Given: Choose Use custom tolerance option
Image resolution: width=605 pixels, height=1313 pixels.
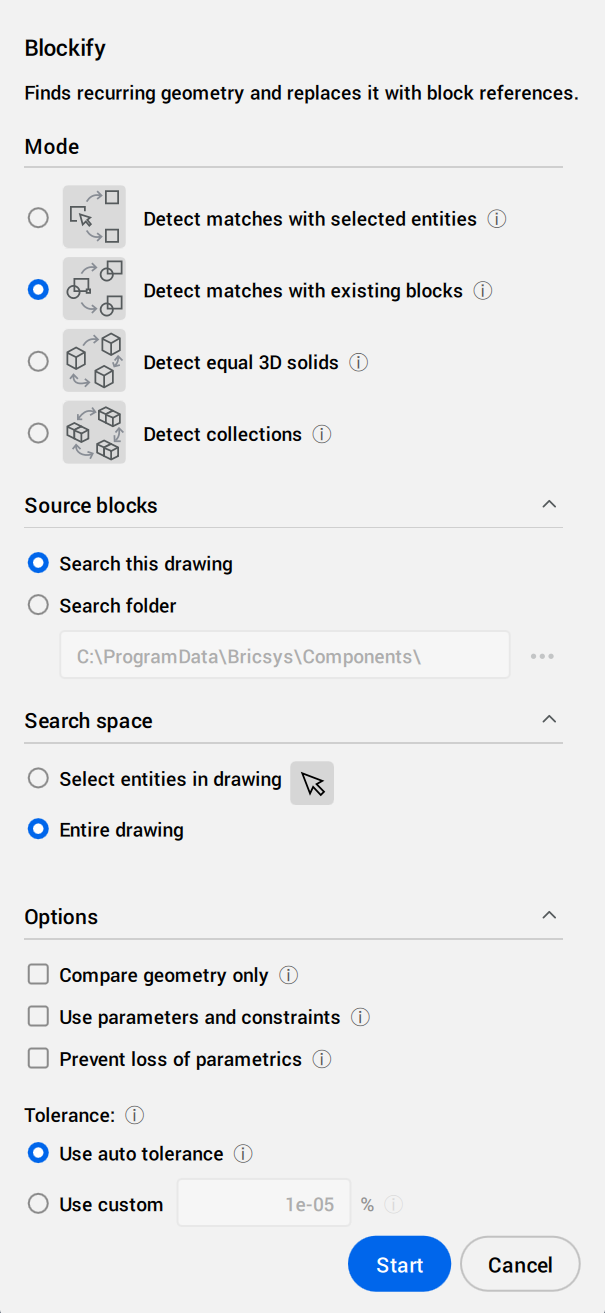Looking at the screenshot, I should pyautogui.click(x=38, y=1204).
